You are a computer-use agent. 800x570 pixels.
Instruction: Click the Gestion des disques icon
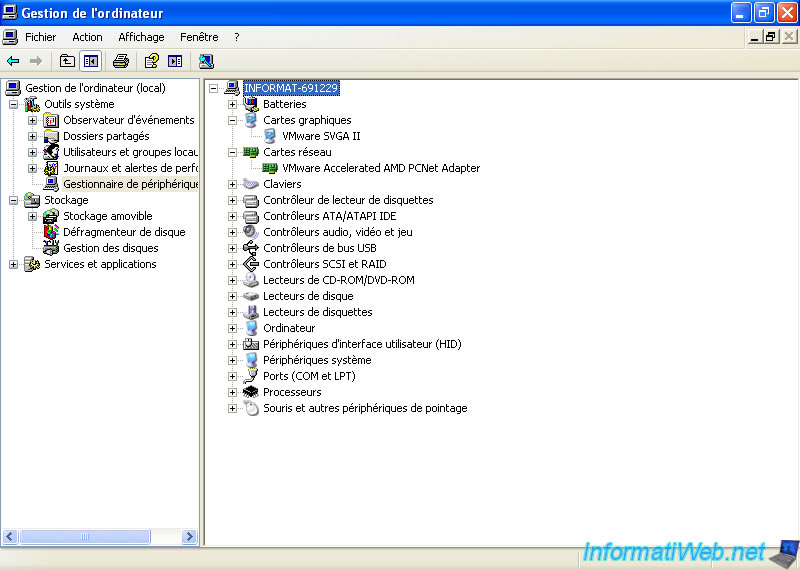coord(51,248)
